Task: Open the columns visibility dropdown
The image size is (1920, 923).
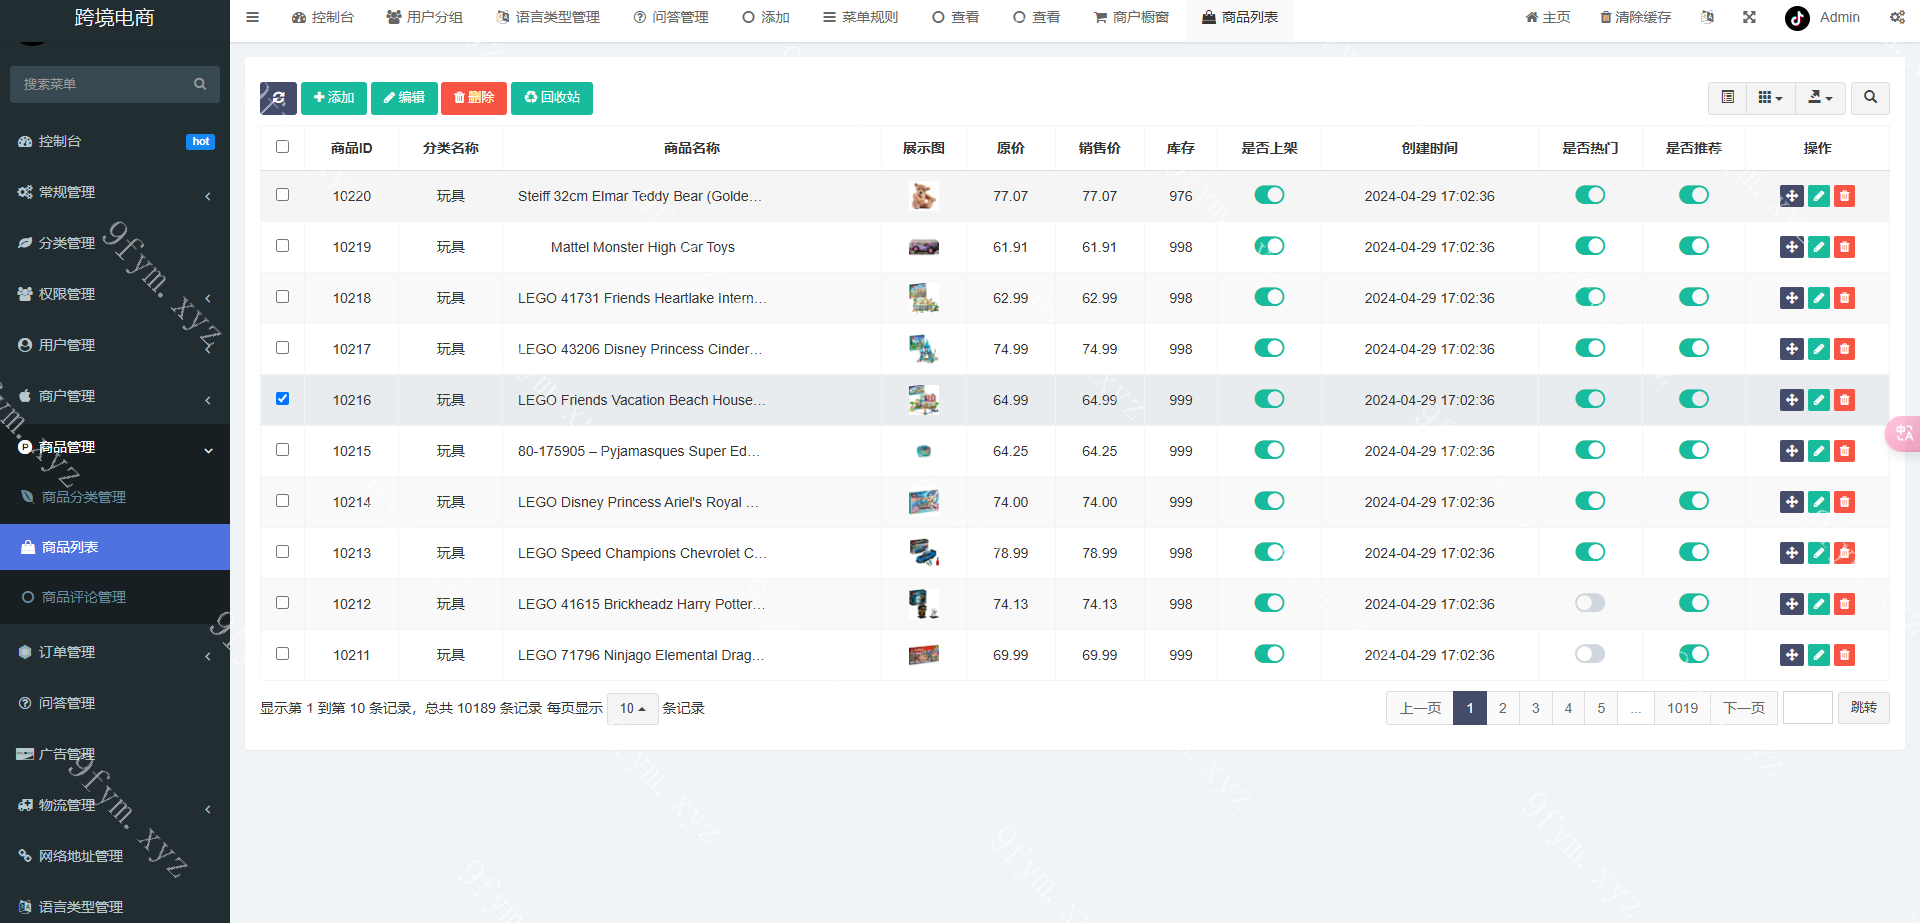Action: [x=1770, y=98]
